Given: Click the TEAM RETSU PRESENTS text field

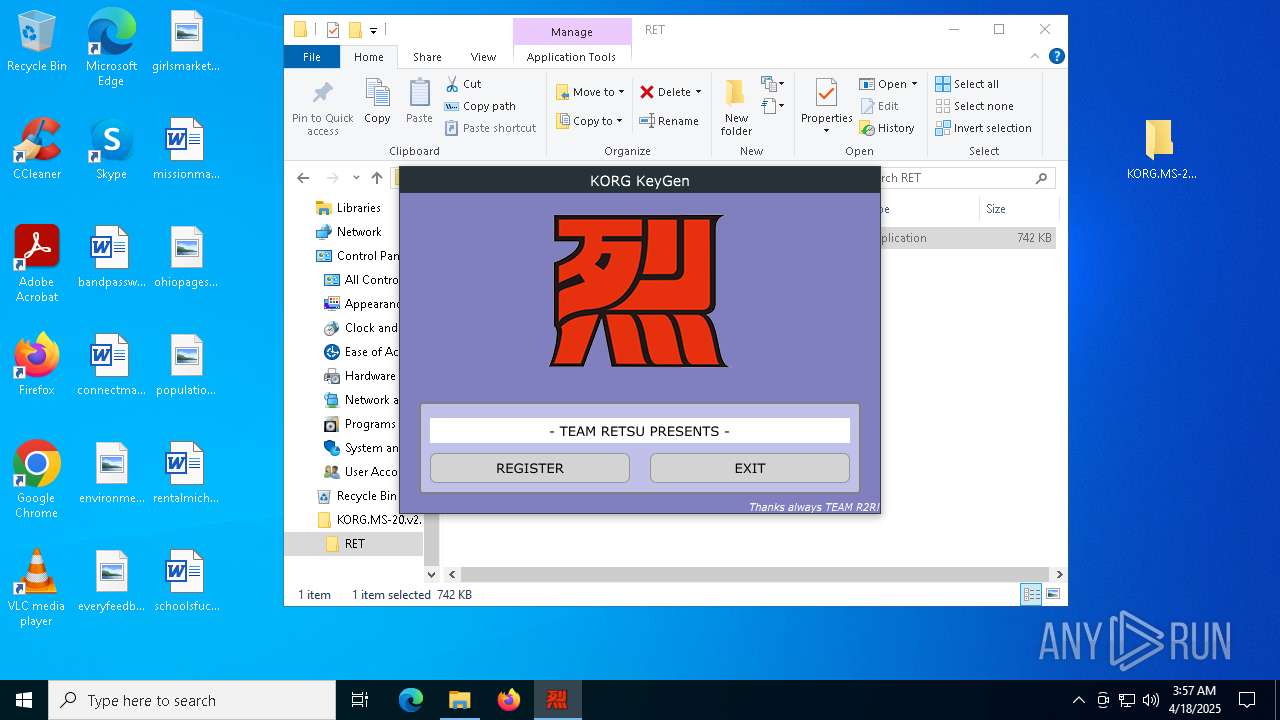Looking at the screenshot, I should coord(640,431).
